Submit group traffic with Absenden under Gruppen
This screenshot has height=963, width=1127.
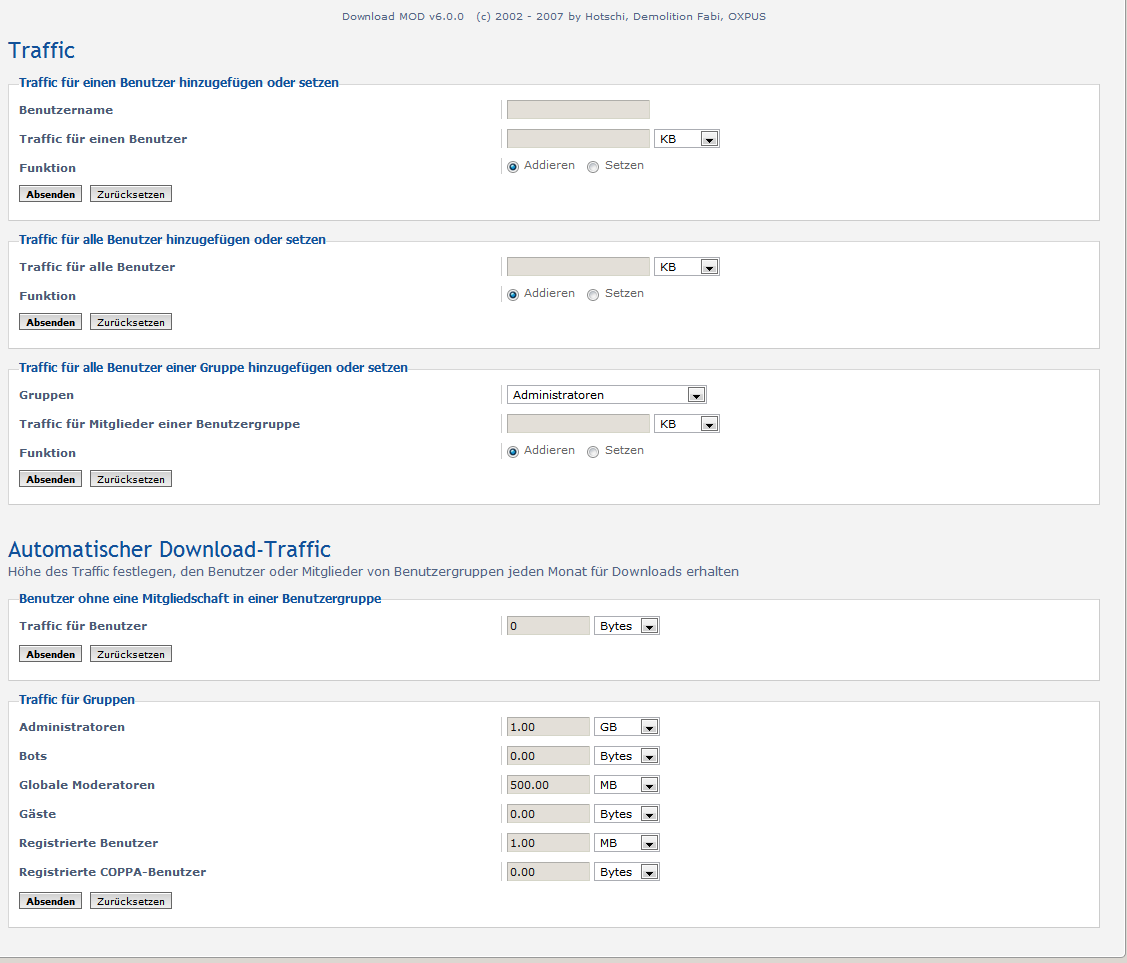click(50, 479)
